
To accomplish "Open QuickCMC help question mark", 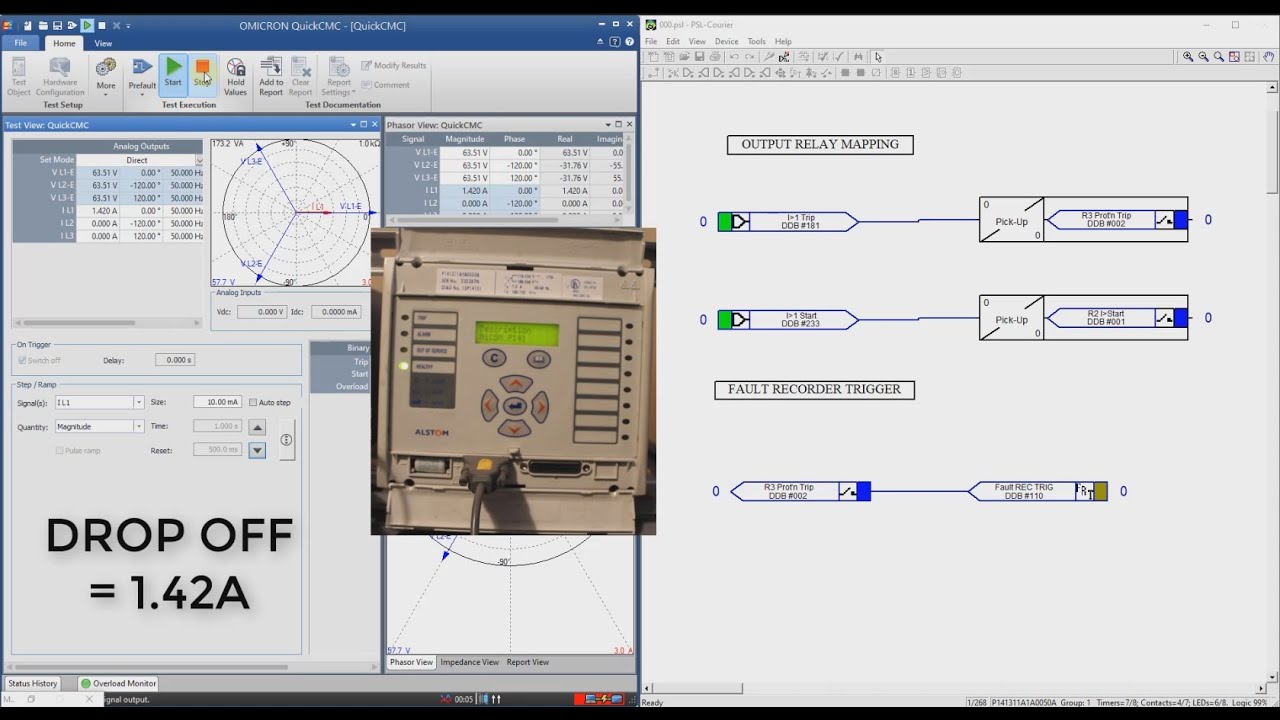I will coord(628,43).
